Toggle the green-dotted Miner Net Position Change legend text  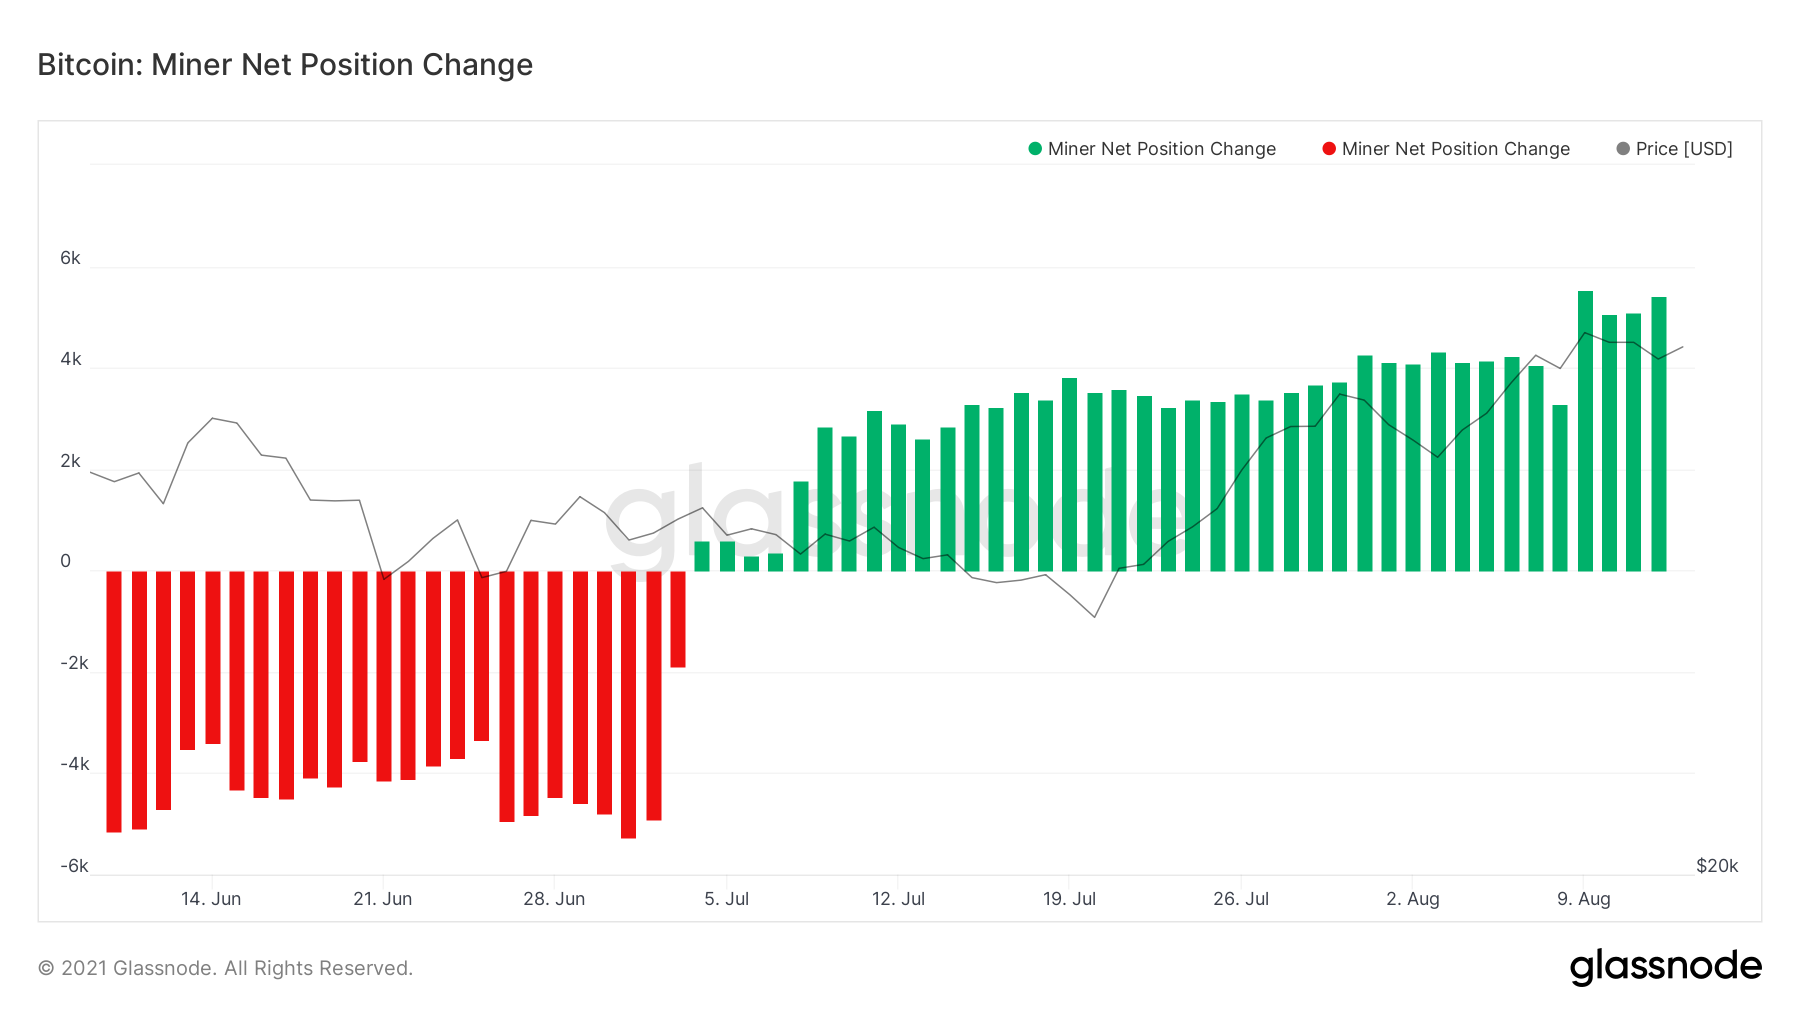click(1161, 149)
